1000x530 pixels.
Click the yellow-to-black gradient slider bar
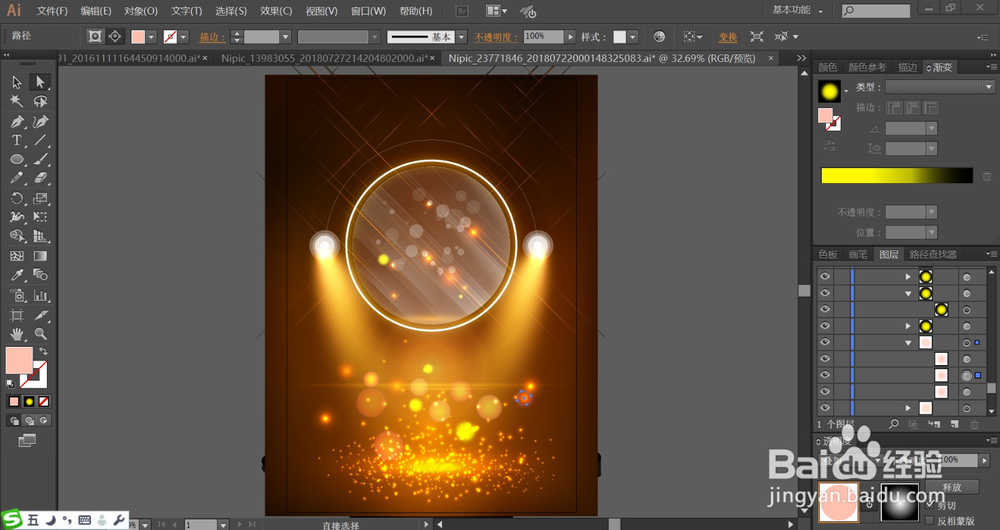(897, 175)
